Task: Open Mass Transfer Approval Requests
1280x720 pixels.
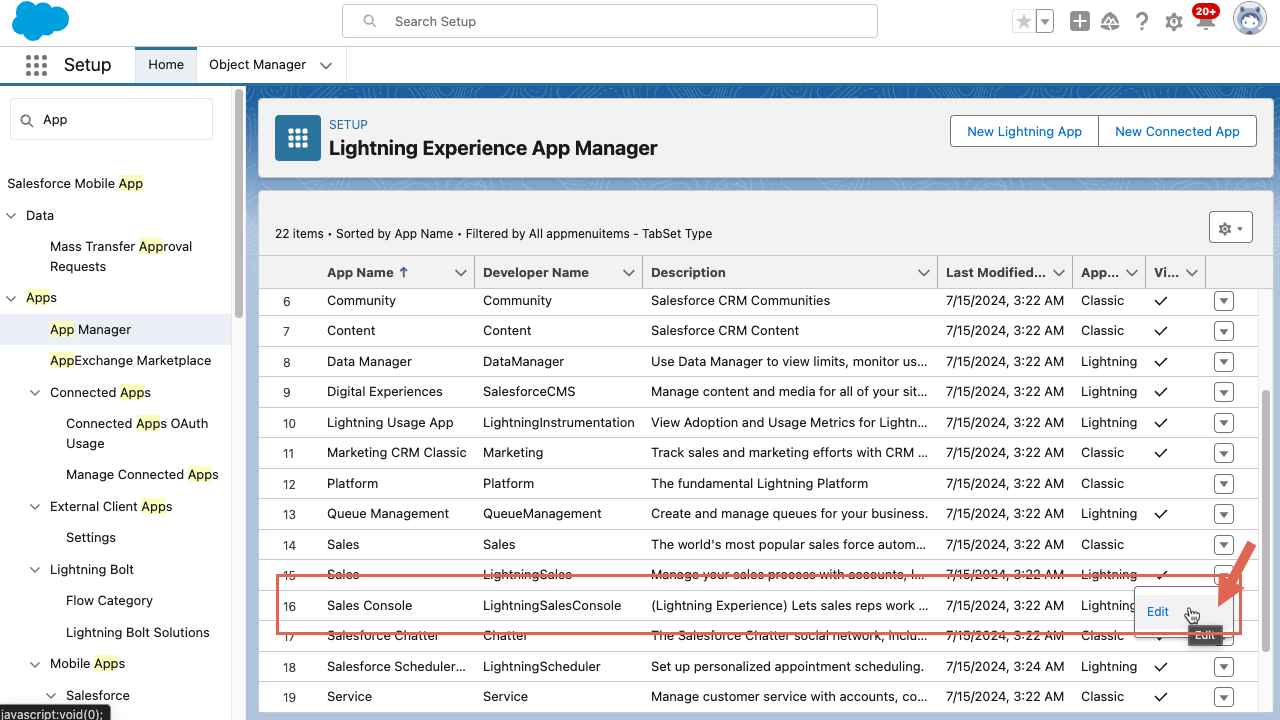Action: (121, 256)
